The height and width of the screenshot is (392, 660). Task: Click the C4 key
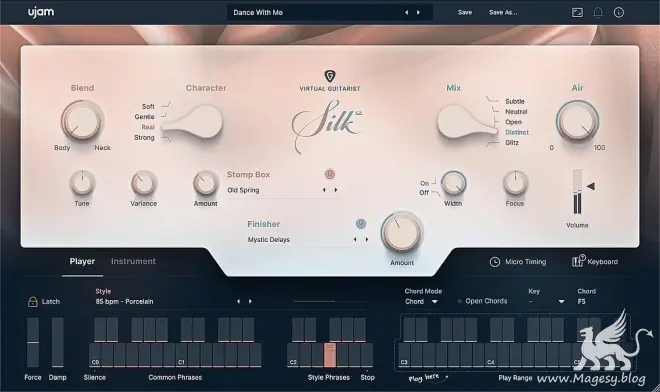pyautogui.click(x=491, y=355)
